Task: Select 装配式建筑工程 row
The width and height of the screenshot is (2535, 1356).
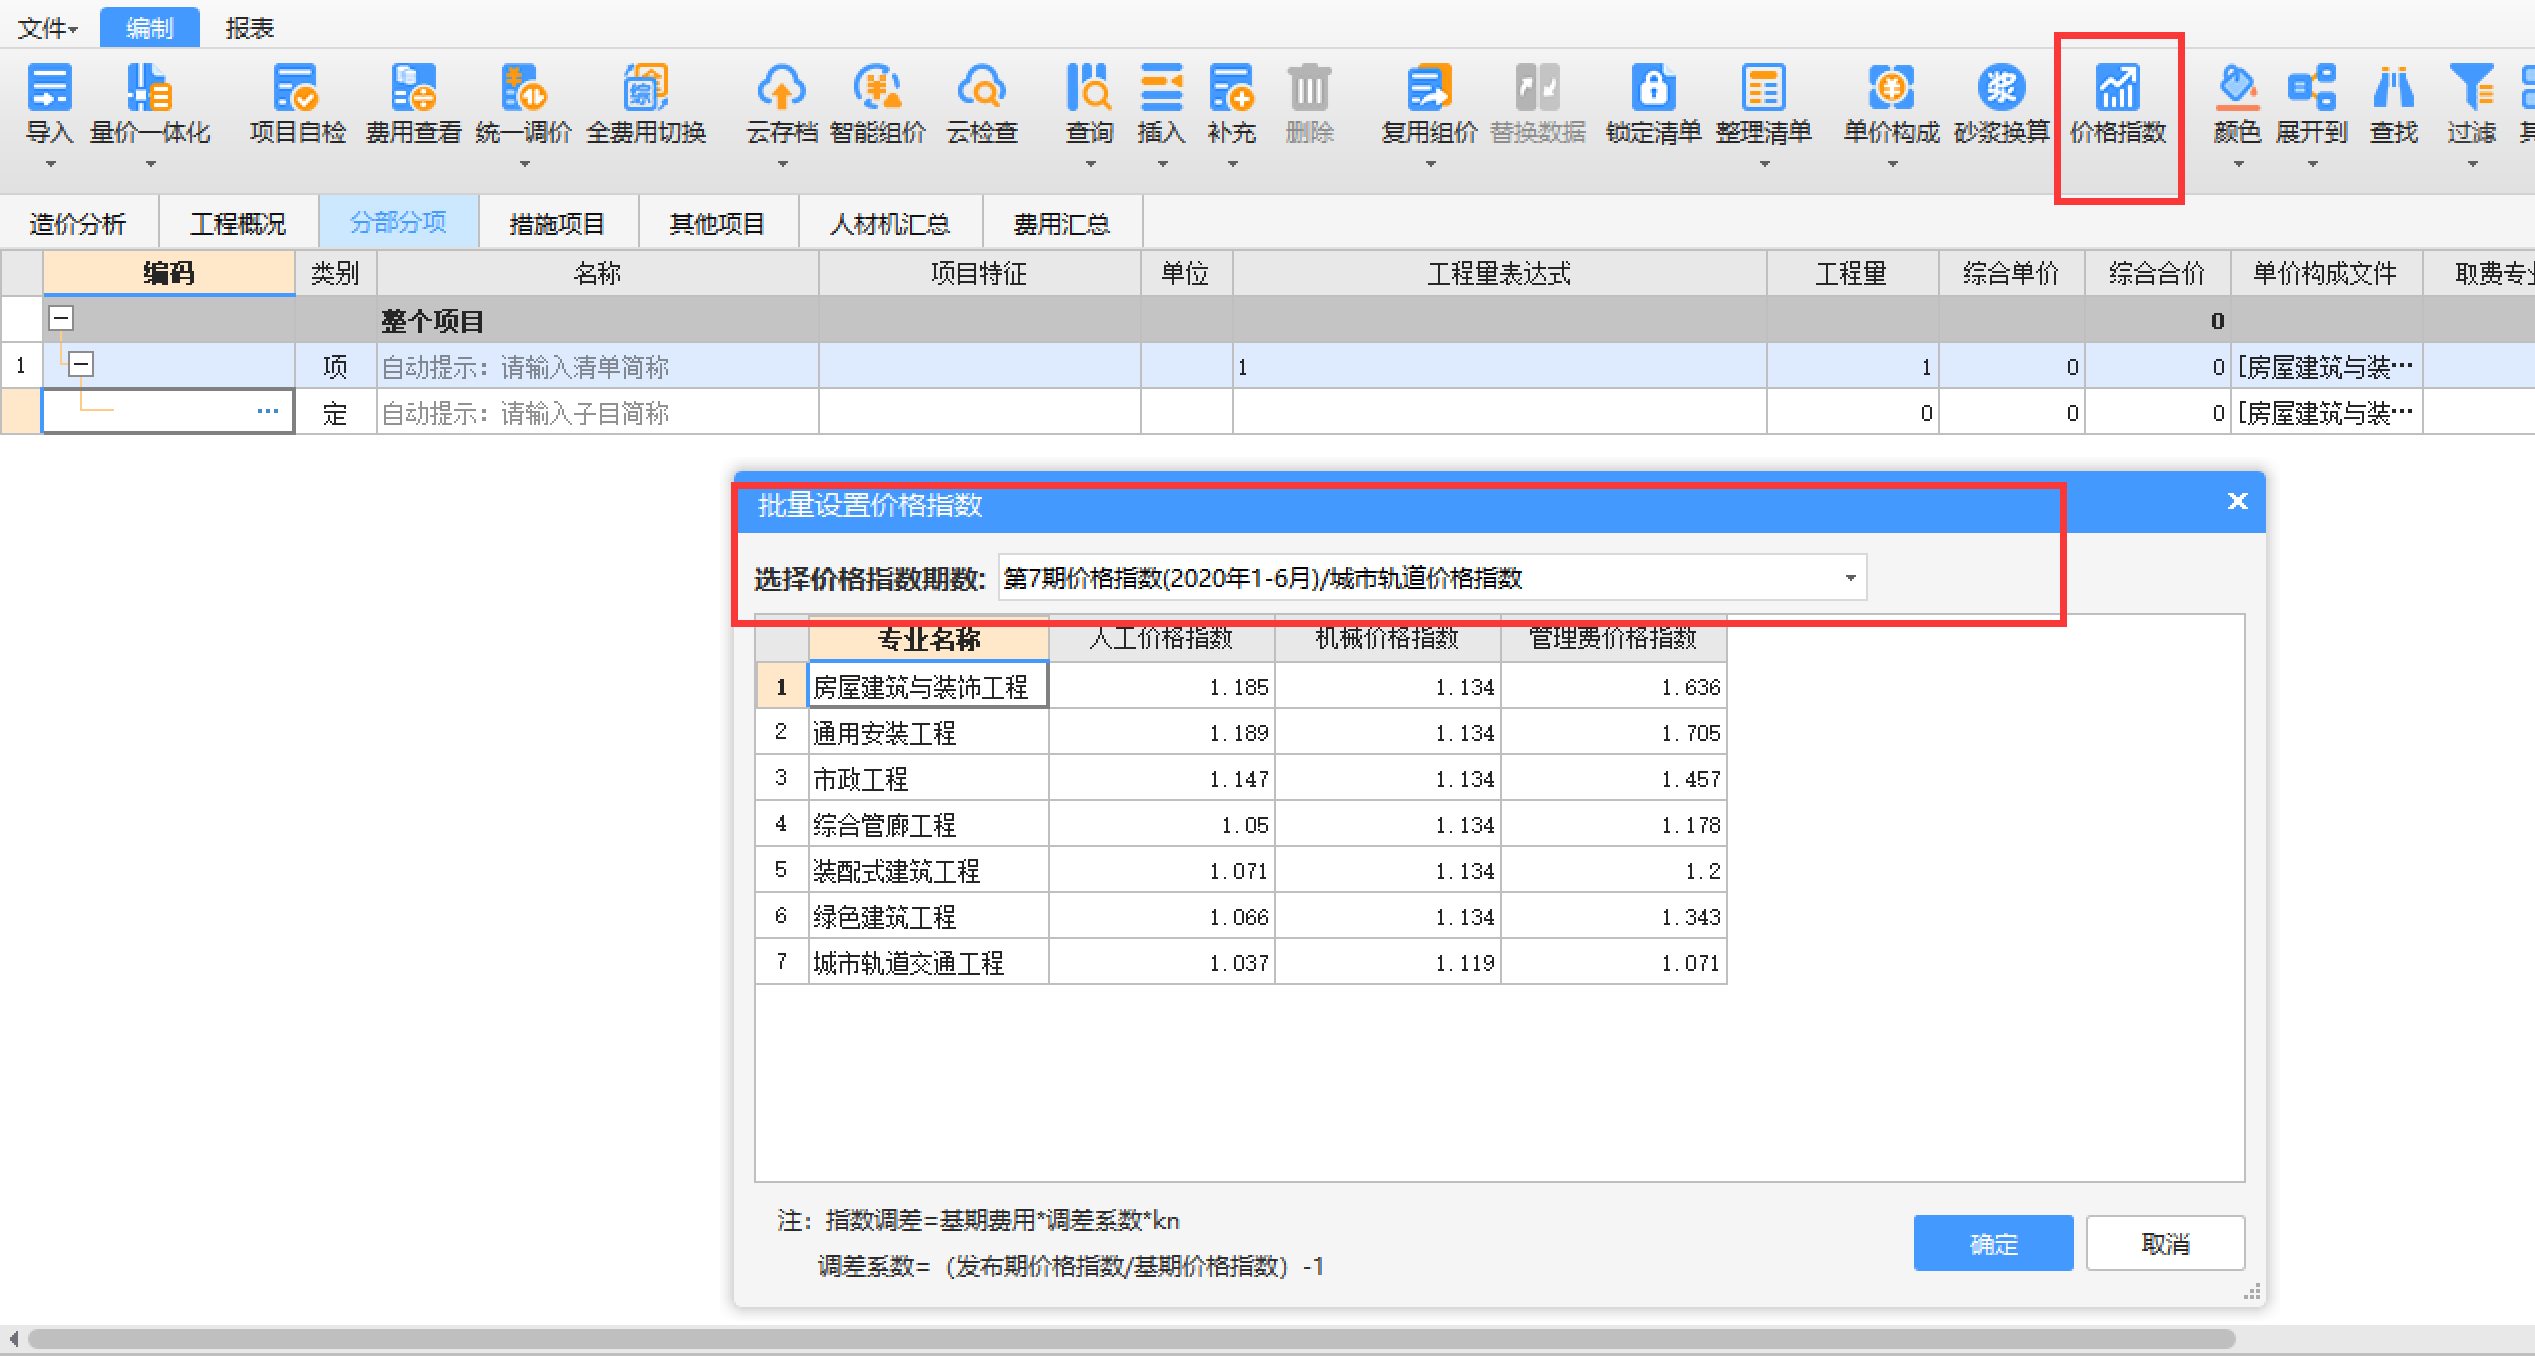Action: click(1241, 871)
